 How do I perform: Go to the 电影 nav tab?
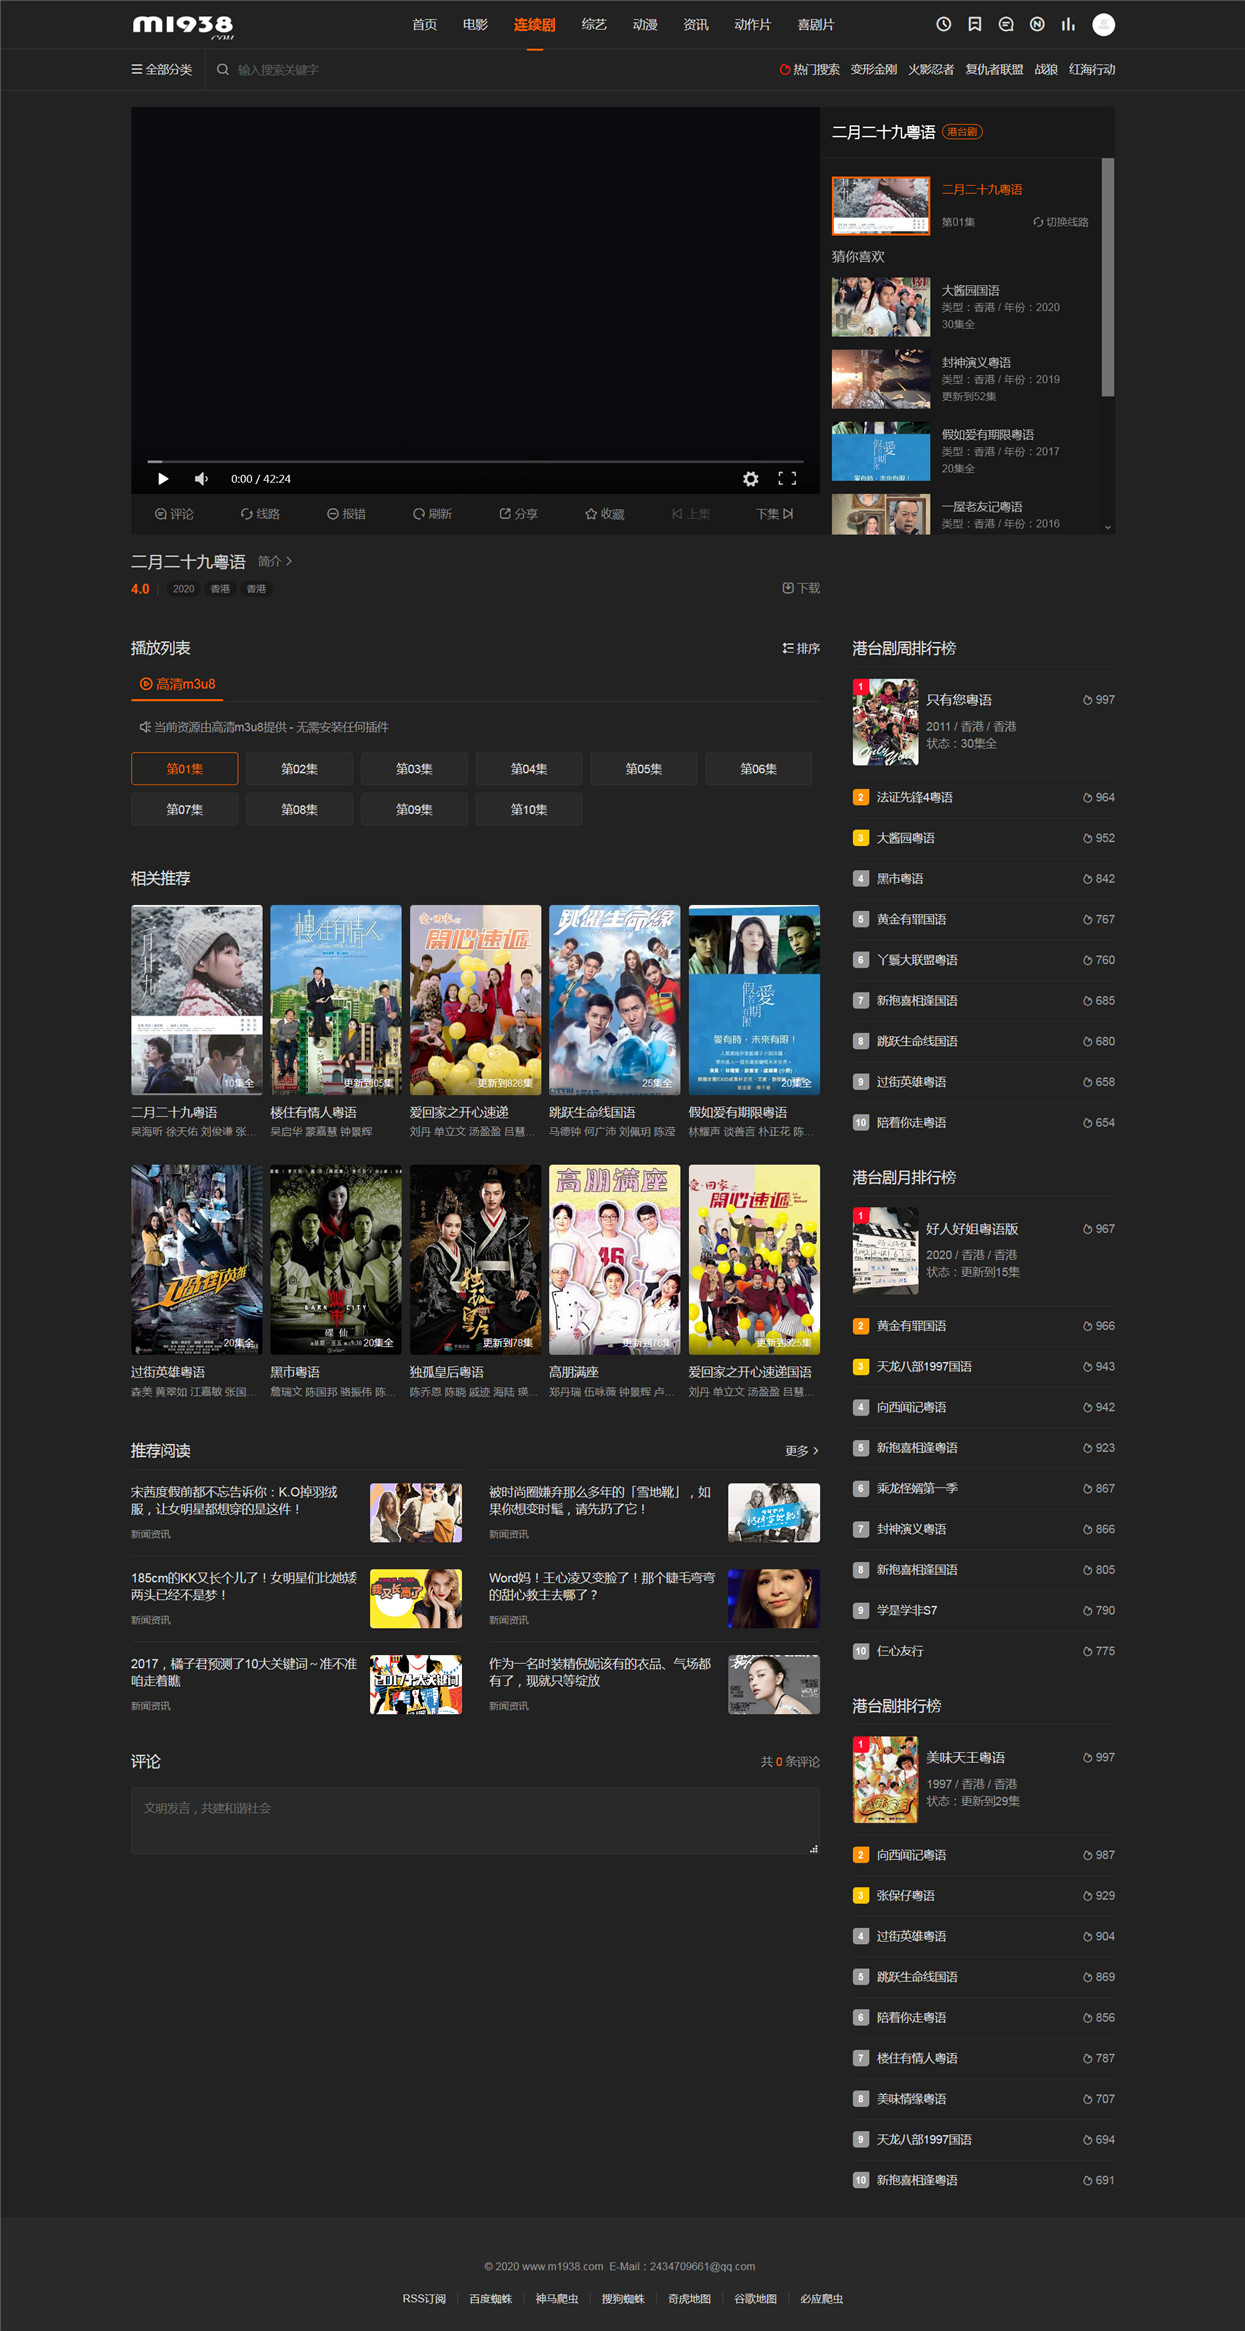pos(475,25)
